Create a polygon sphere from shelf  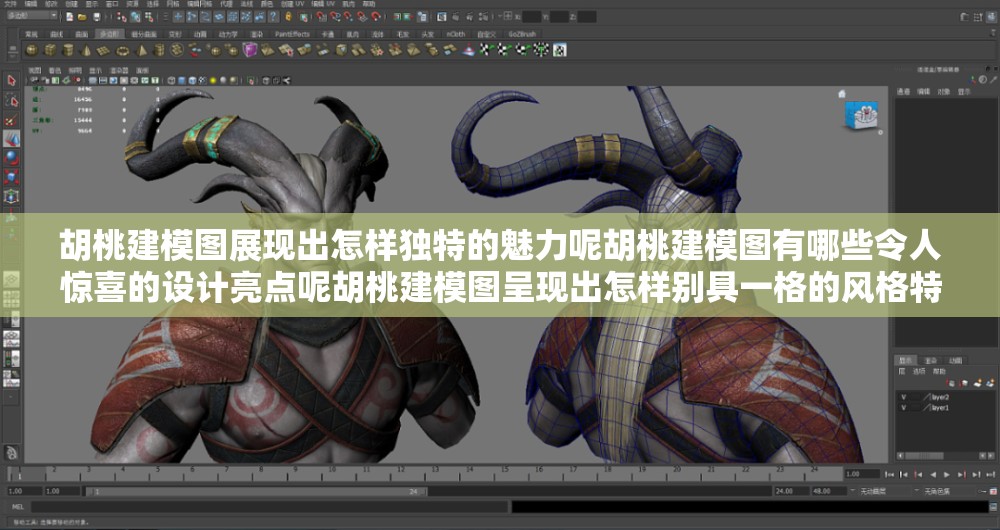[x=32, y=50]
